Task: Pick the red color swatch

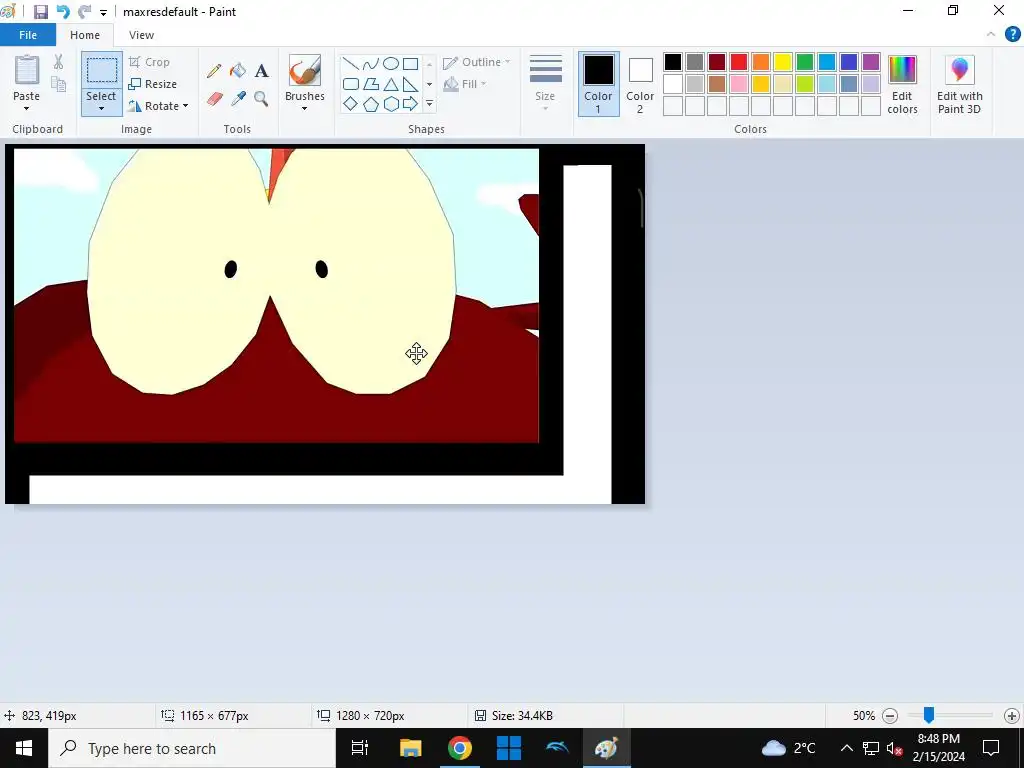Action: pyautogui.click(x=739, y=62)
